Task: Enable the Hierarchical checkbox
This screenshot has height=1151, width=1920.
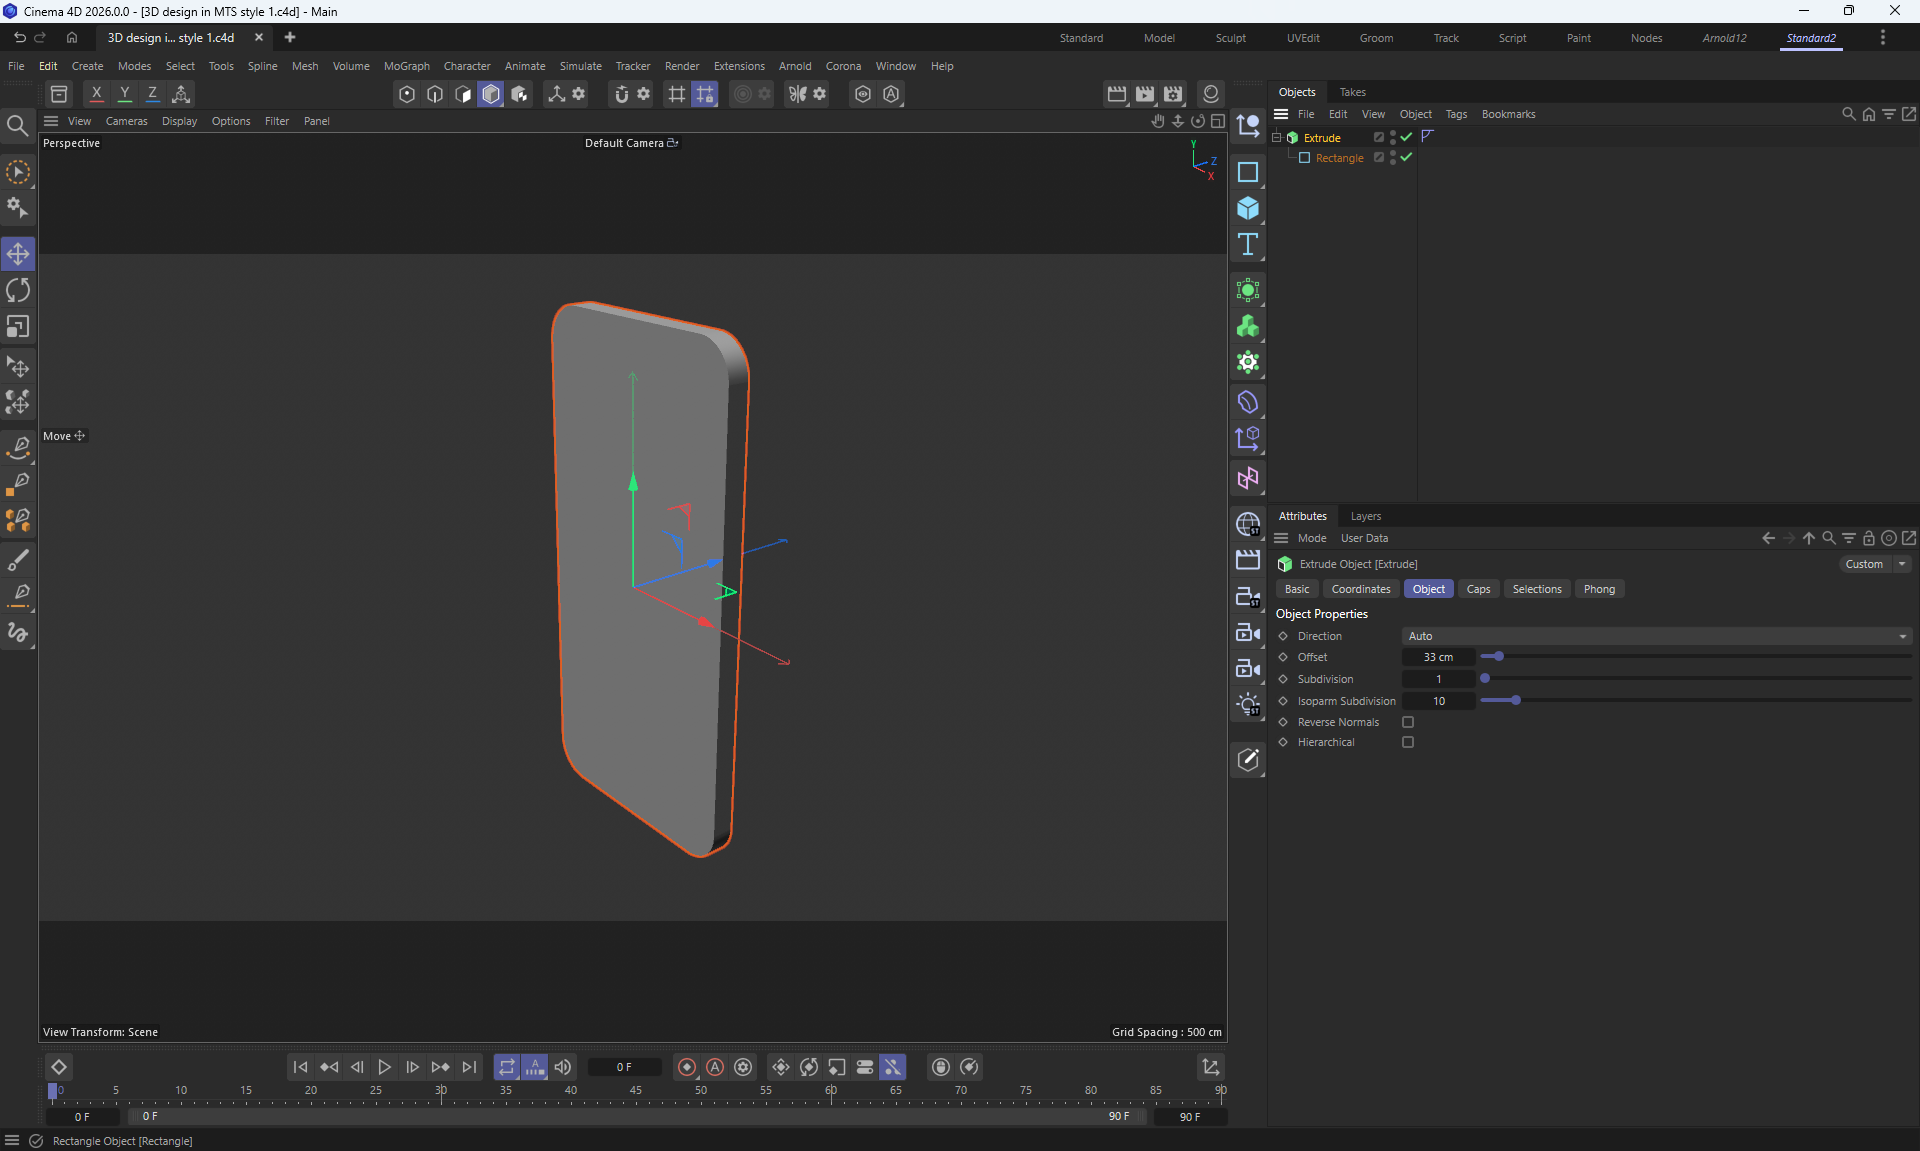Action: (1408, 742)
